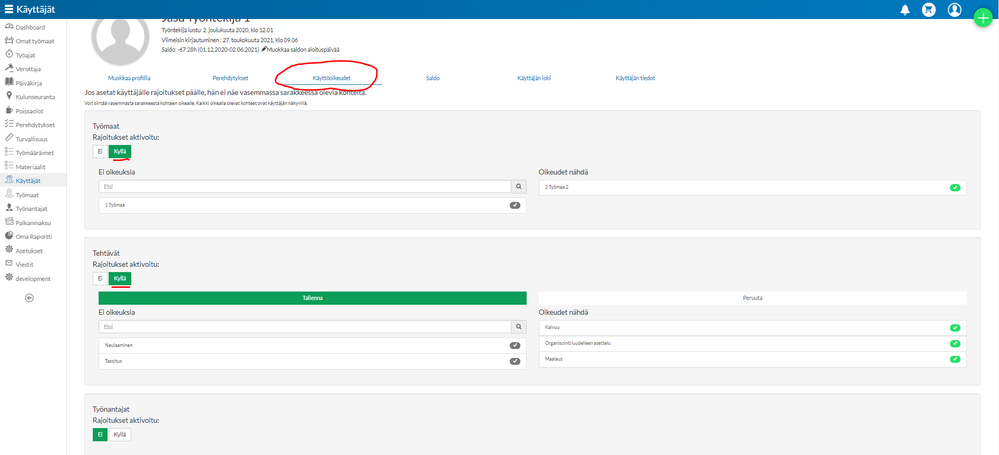Toggle the green check on Maalaus
This screenshot has height=455, width=999.
coord(954,359)
